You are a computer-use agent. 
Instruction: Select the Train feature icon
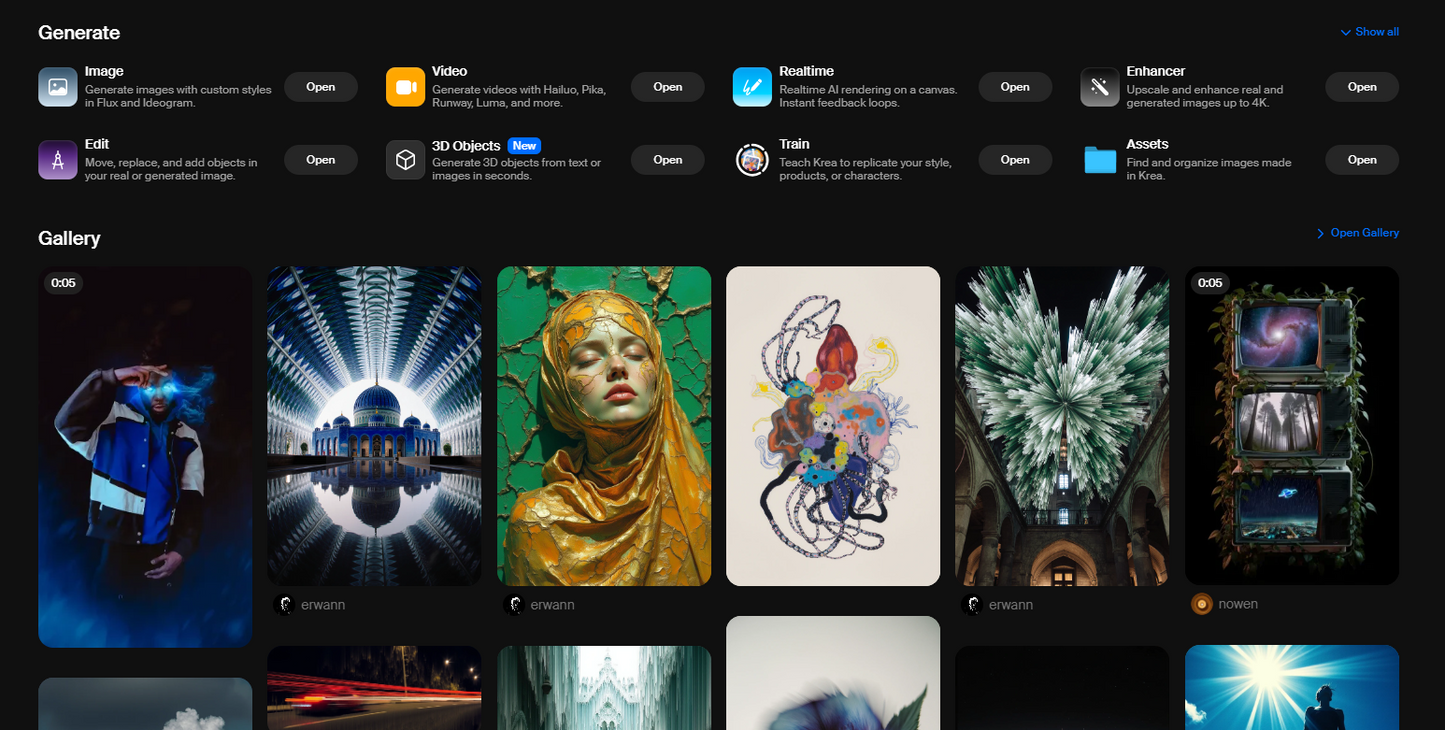coord(752,160)
